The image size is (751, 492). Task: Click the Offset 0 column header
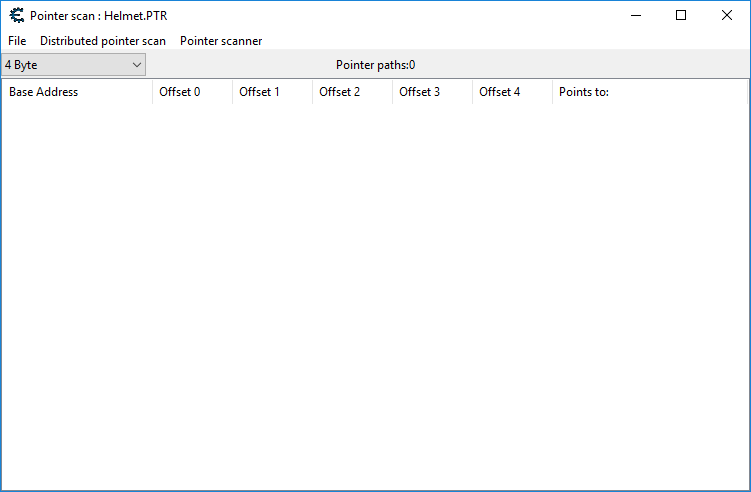tap(193, 92)
